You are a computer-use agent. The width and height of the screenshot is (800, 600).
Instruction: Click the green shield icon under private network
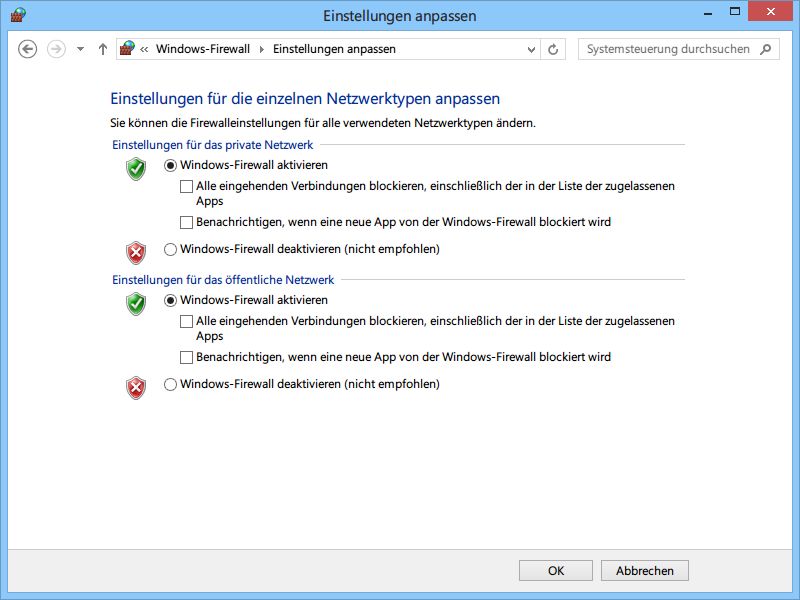(x=136, y=169)
